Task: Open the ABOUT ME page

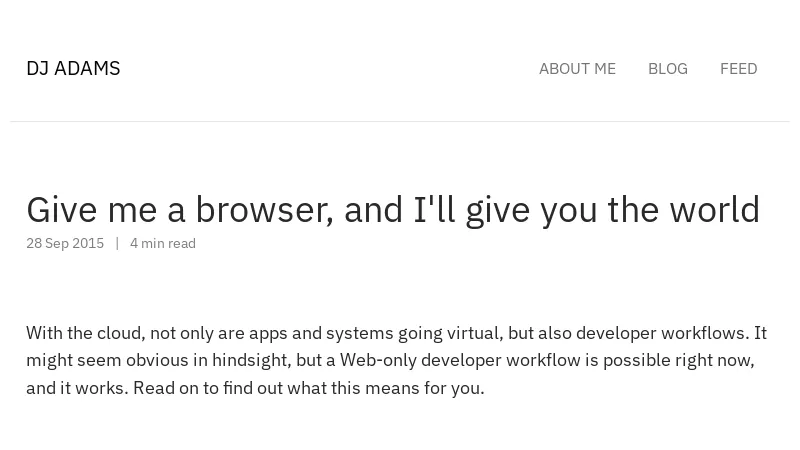Action: click(577, 69)
